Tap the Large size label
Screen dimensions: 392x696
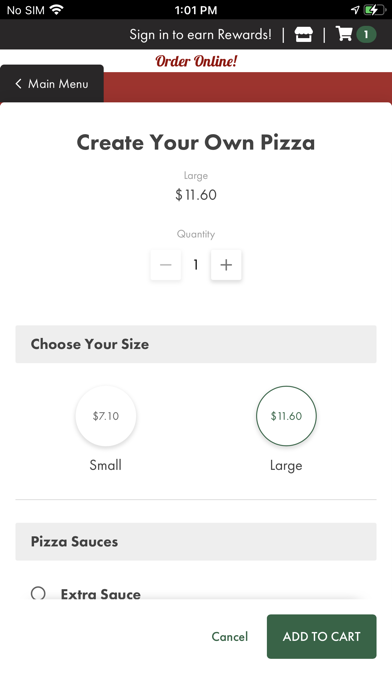pyautogui.click(x=286, y=466)
